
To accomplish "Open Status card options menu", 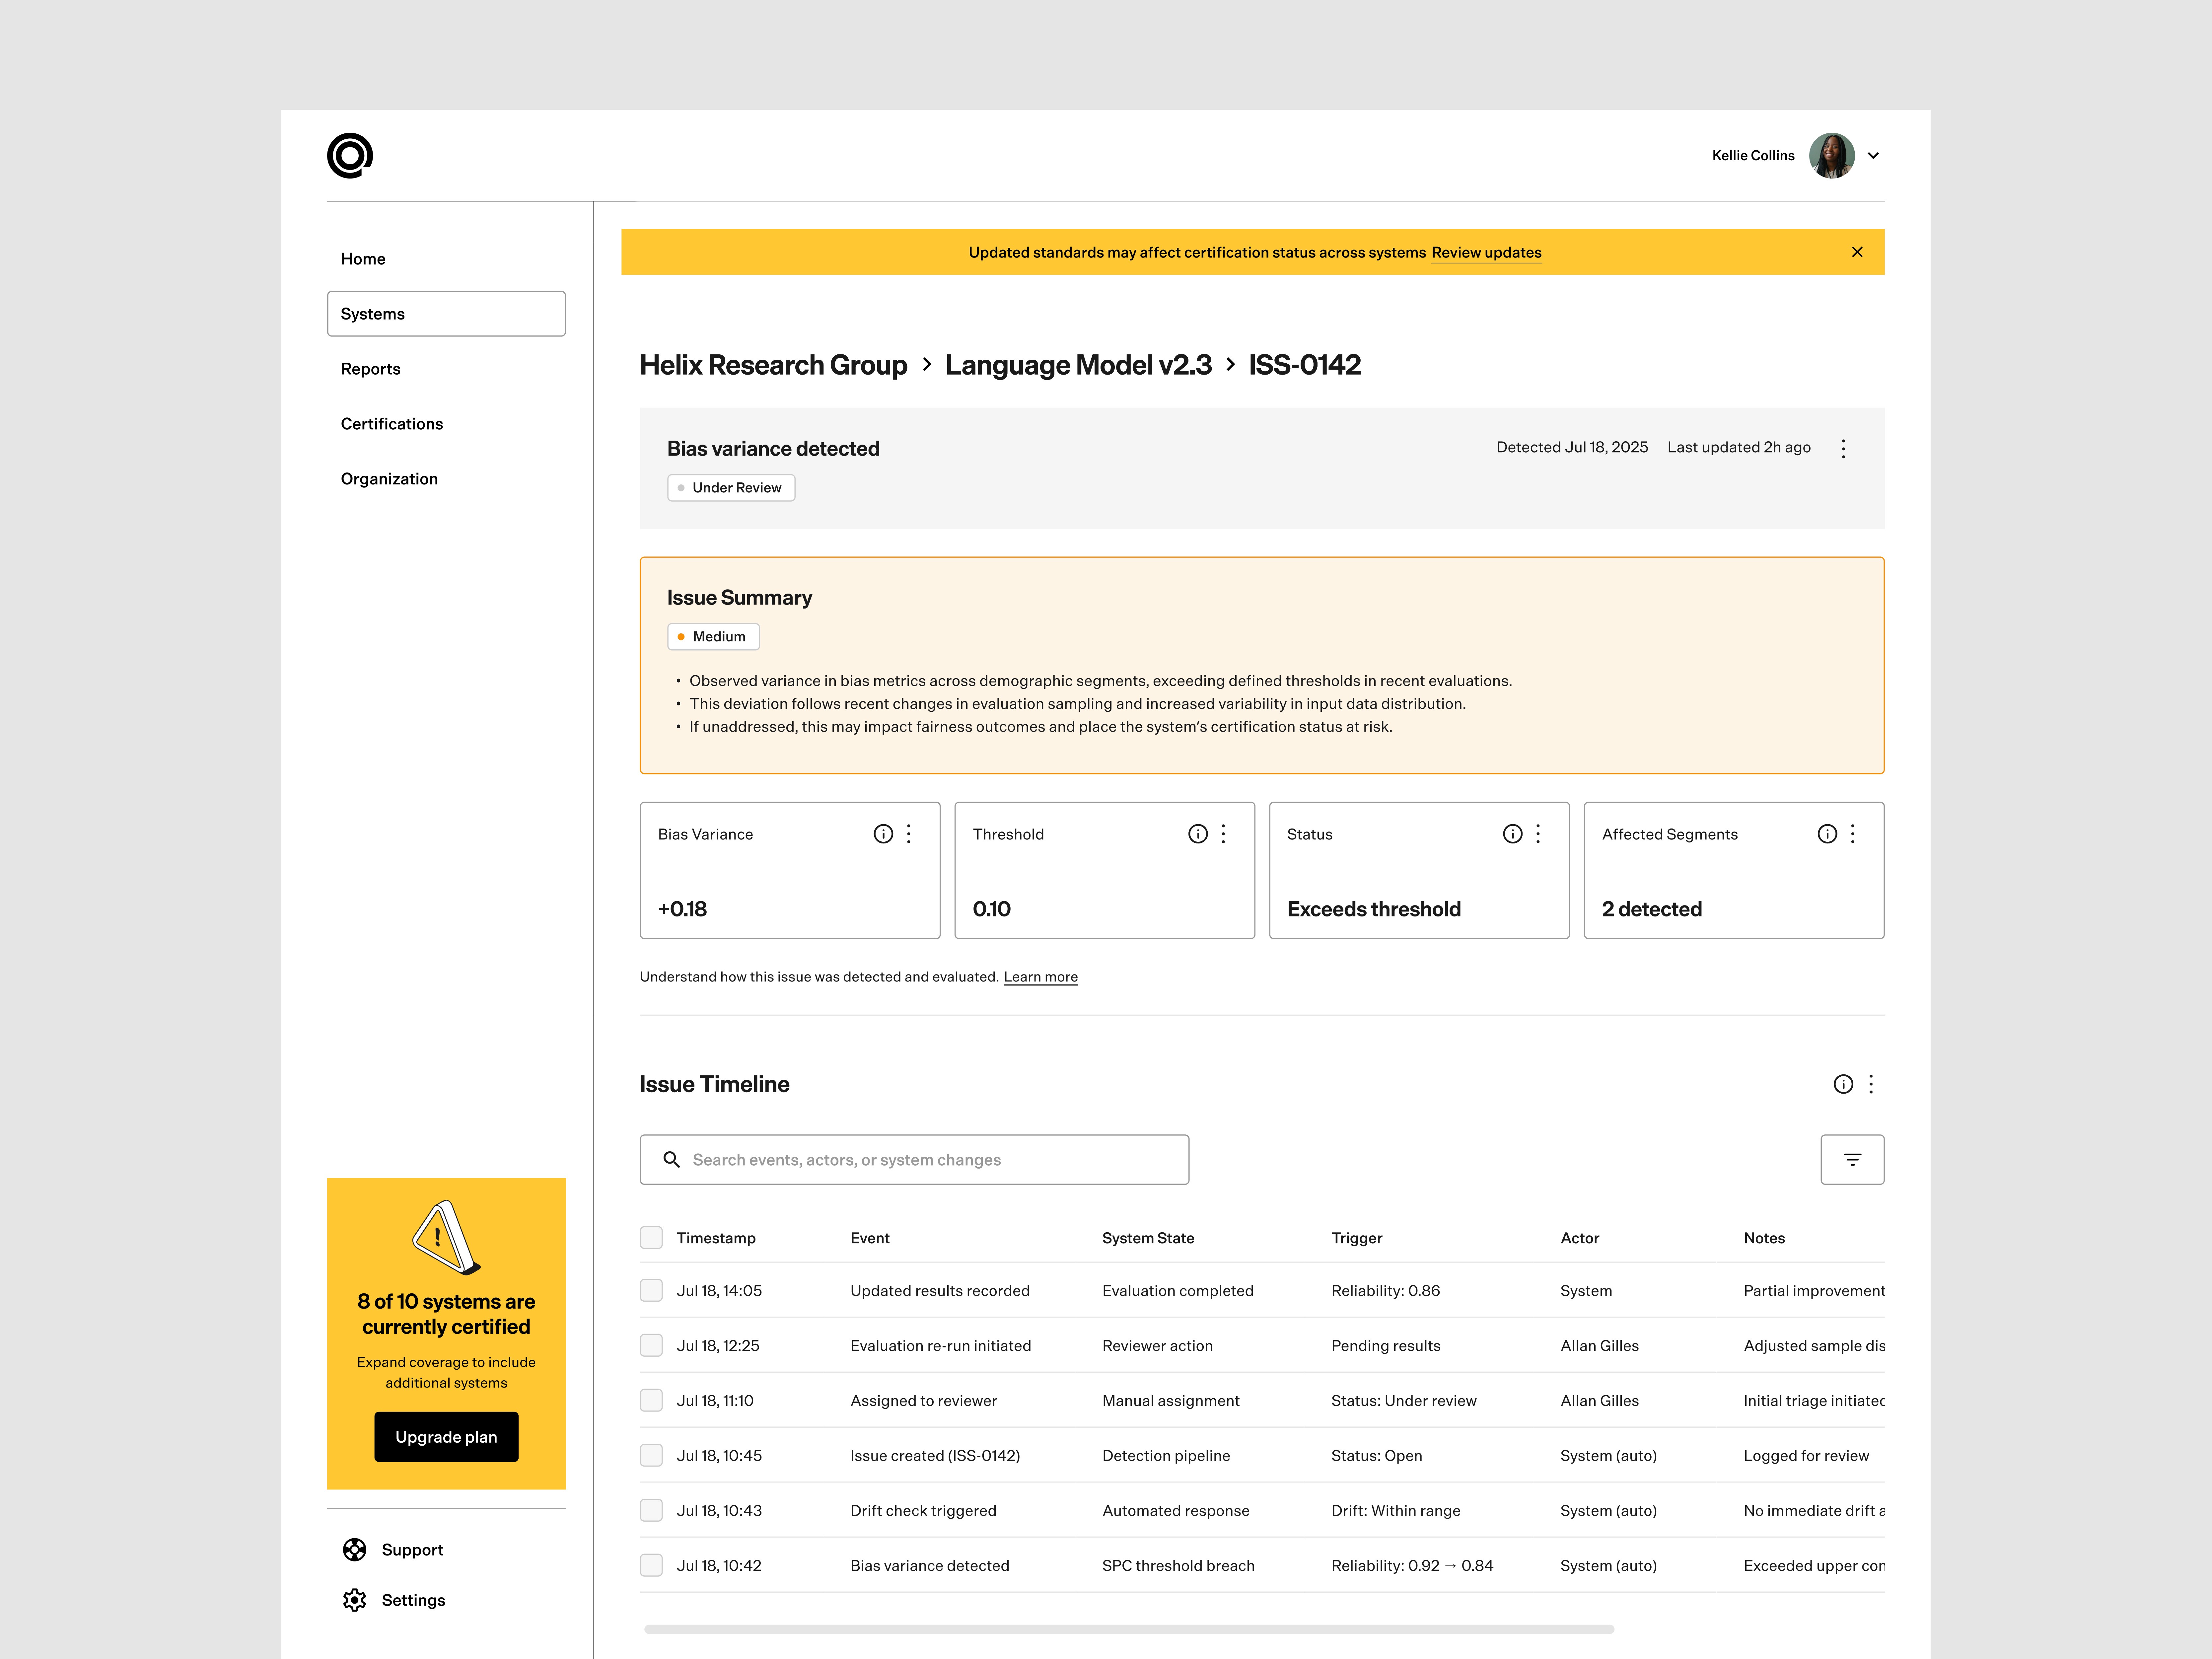I will [x=1538, y=834].
